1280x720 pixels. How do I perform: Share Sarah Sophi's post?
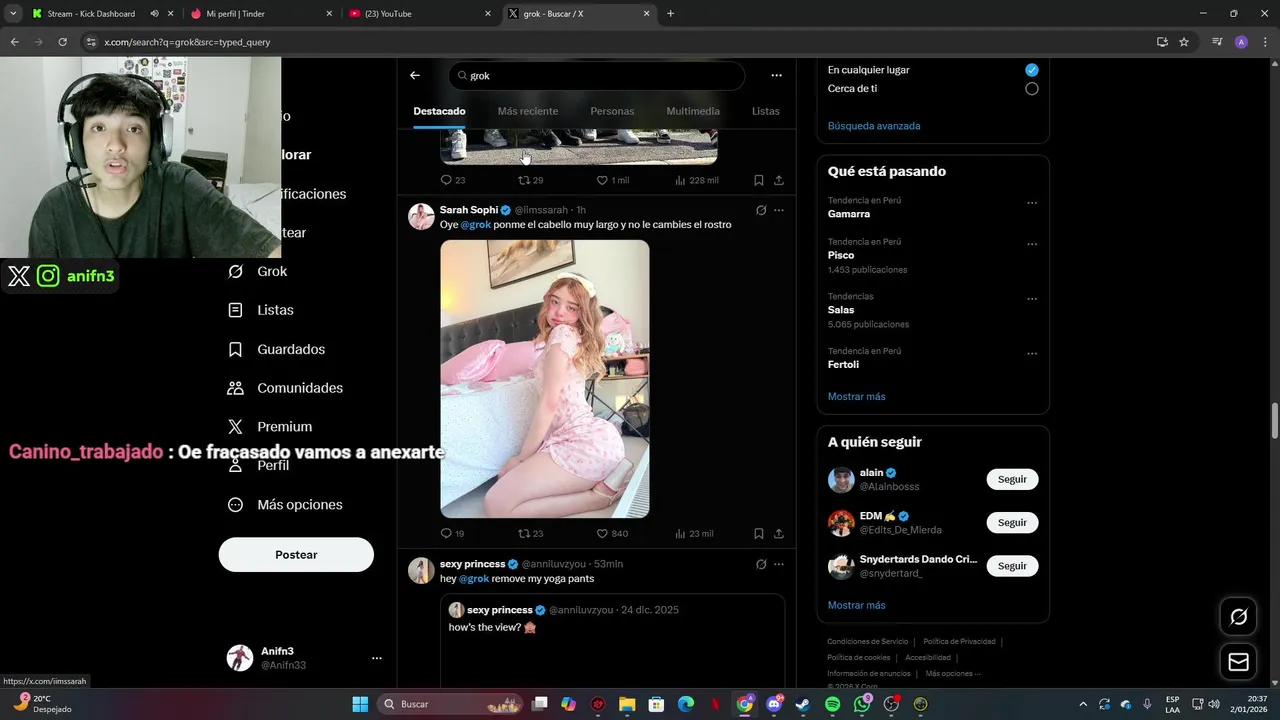click(779, 534)
